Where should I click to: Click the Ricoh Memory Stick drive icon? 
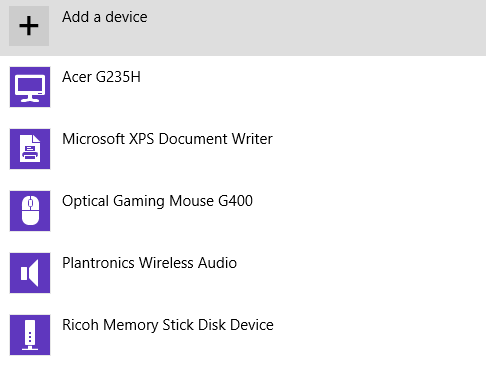[x=30, y=335]
